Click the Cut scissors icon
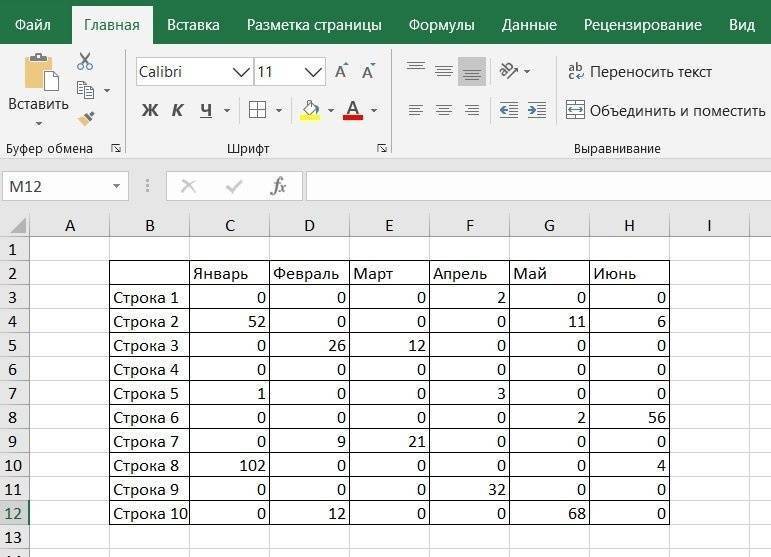Screen dimensions: 771x557 click(85, 61)
